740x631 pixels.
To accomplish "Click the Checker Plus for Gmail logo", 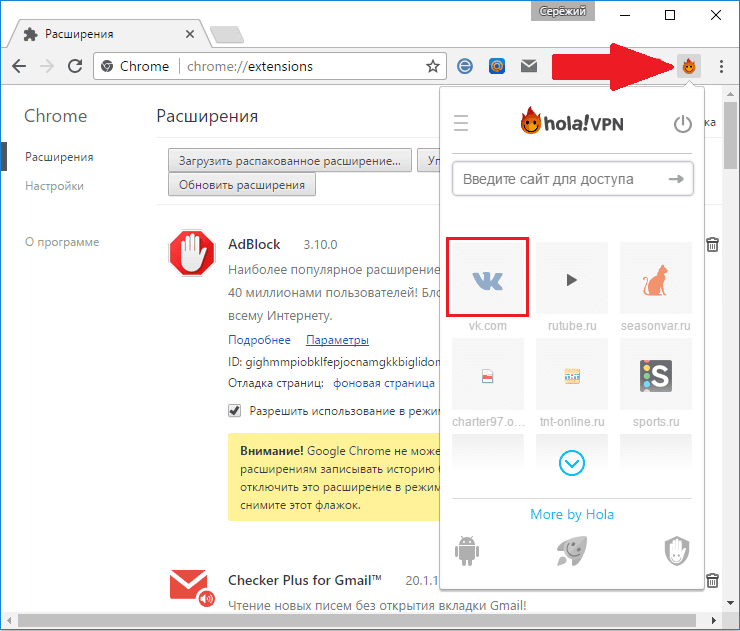I will [x=192, y=588].
